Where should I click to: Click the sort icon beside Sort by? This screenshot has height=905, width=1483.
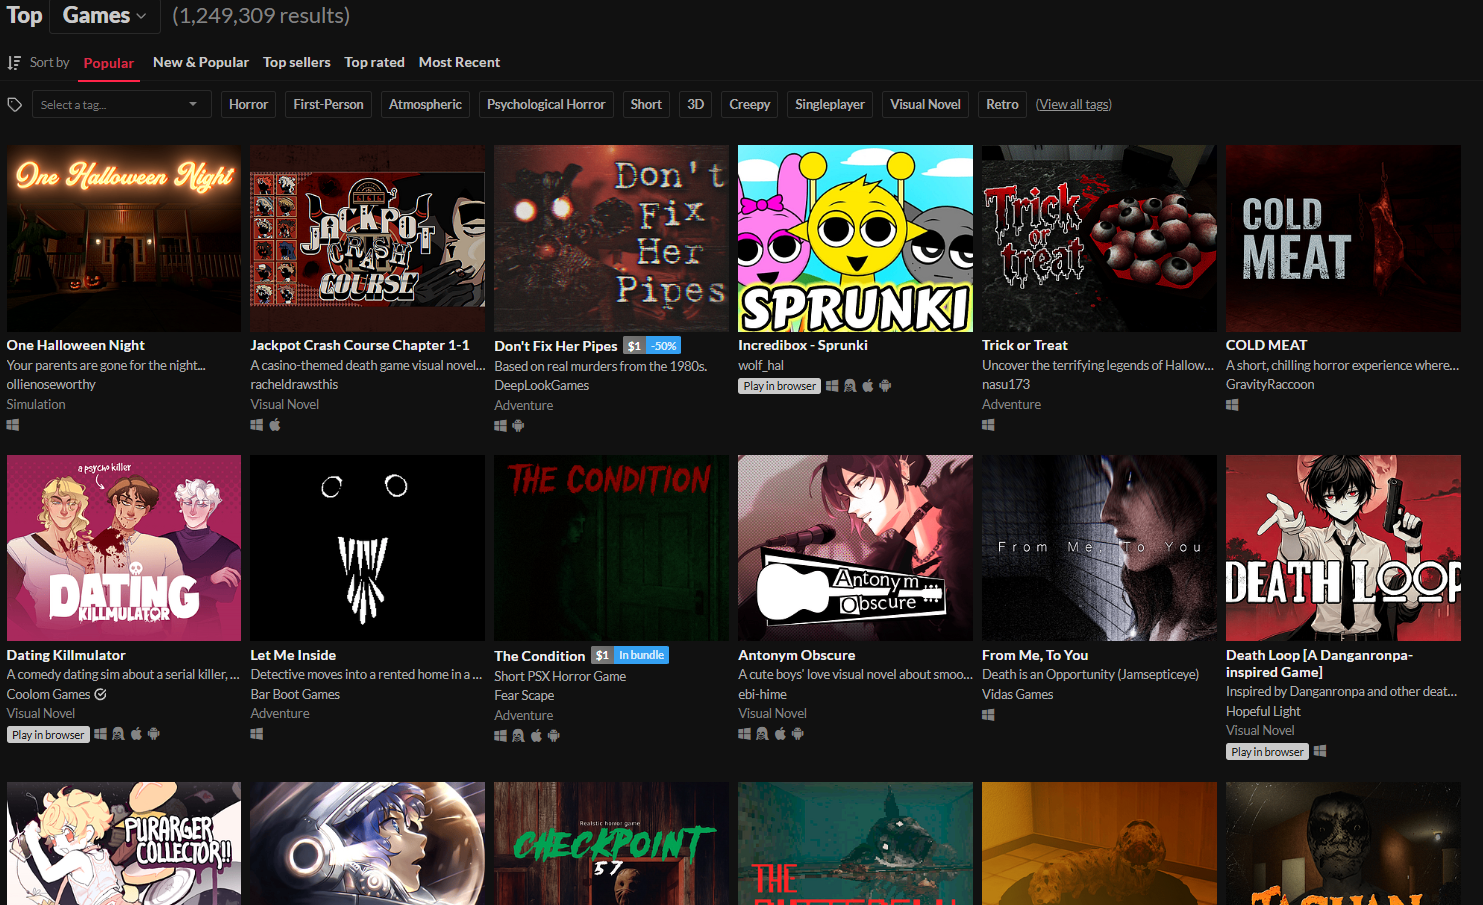pyautogui.click(x=14, y=63)
